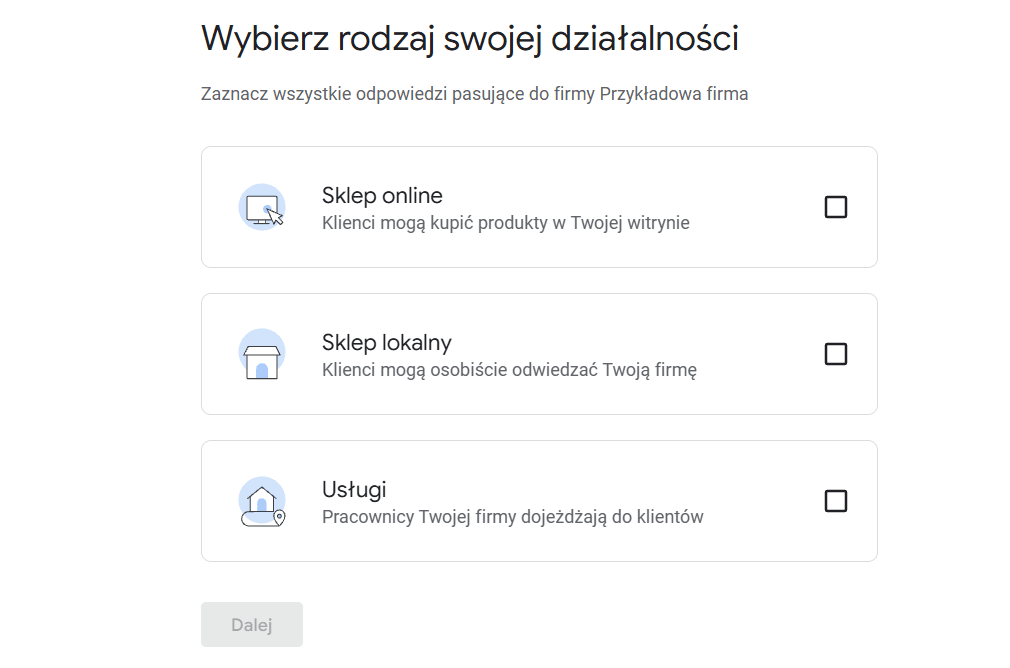The width and height of the screenshot is (1010, 668).
Task: Click the Dalej button
Action: coord(252,624)
